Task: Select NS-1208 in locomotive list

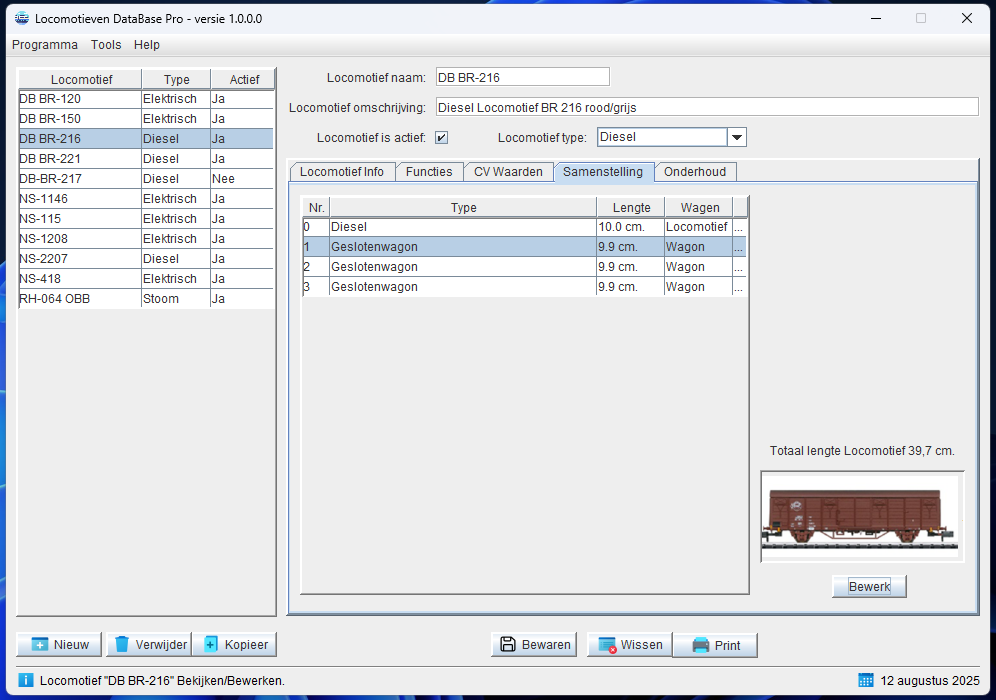Action: point(146,239)
